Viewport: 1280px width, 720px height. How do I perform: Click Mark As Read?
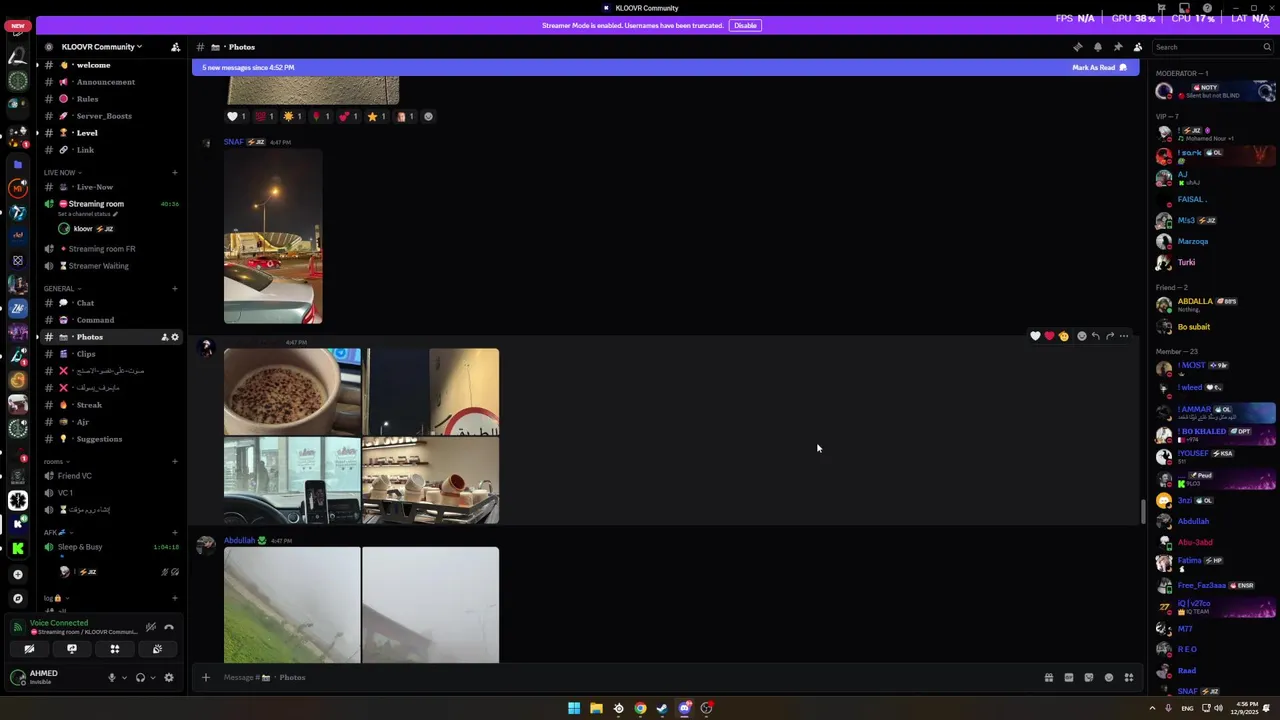[1099, 67]
